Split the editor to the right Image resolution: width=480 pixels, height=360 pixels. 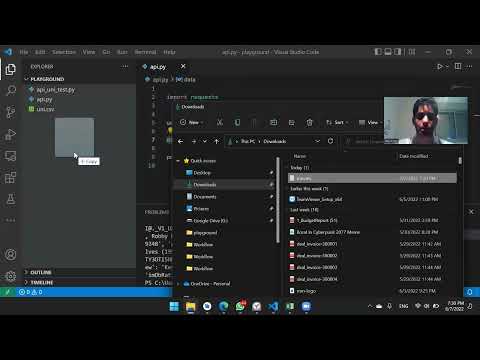(458, 66)
